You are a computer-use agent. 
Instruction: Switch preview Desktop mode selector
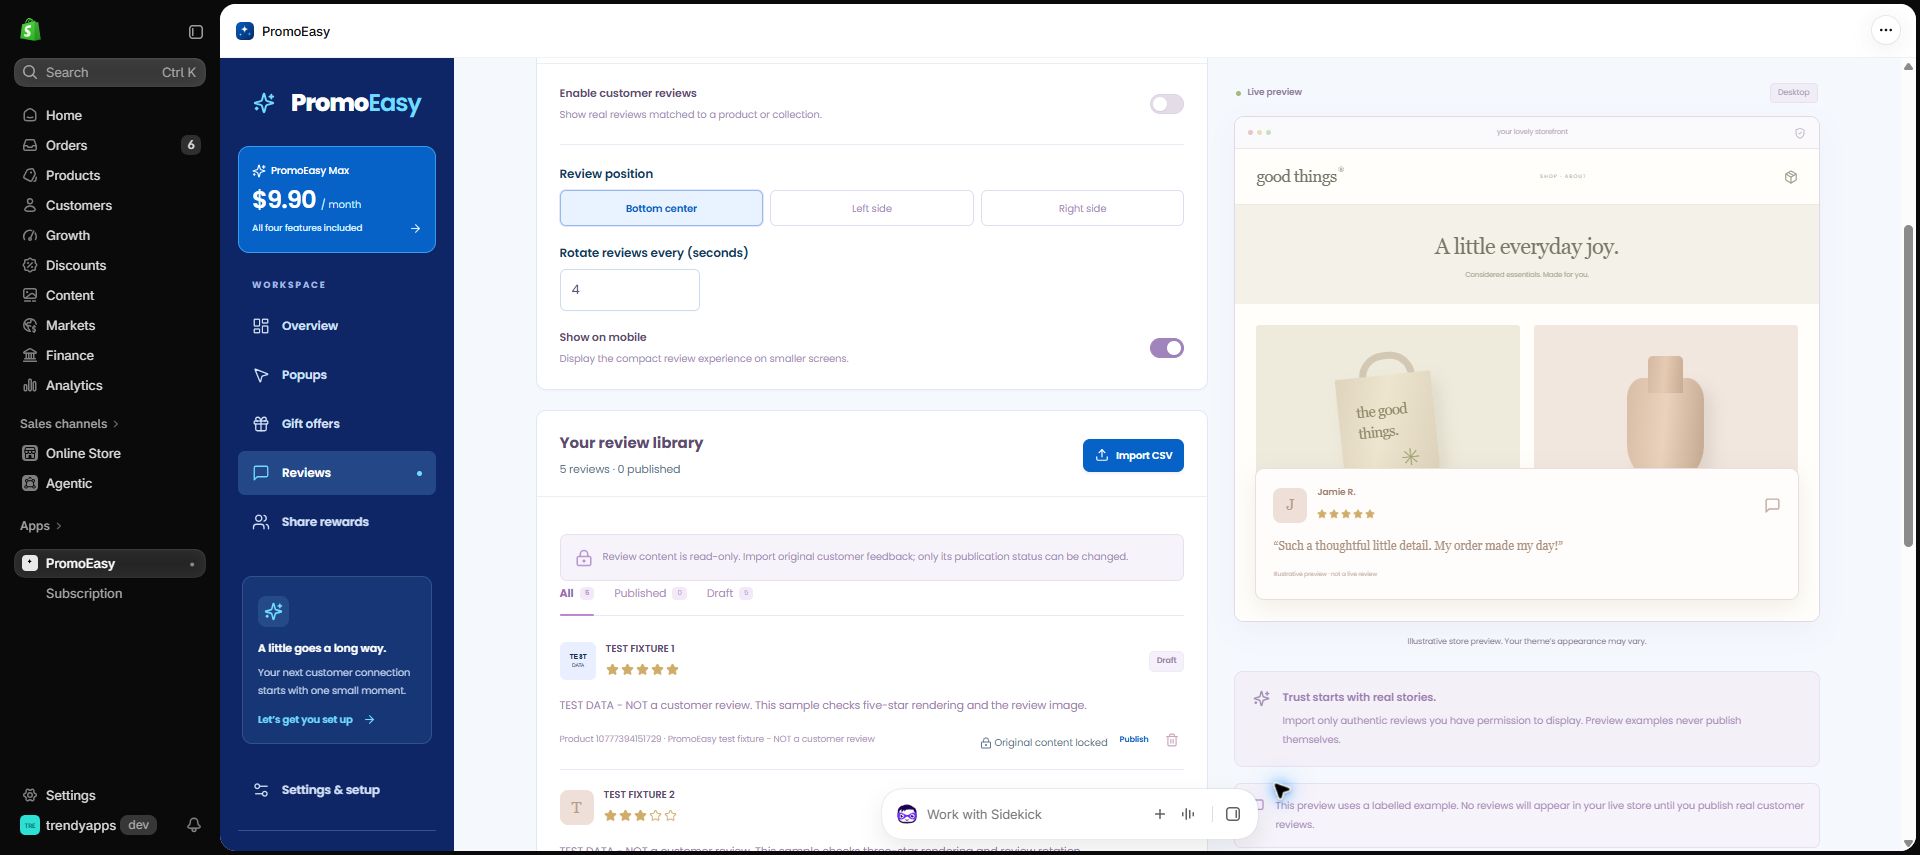coord(1793,92)
